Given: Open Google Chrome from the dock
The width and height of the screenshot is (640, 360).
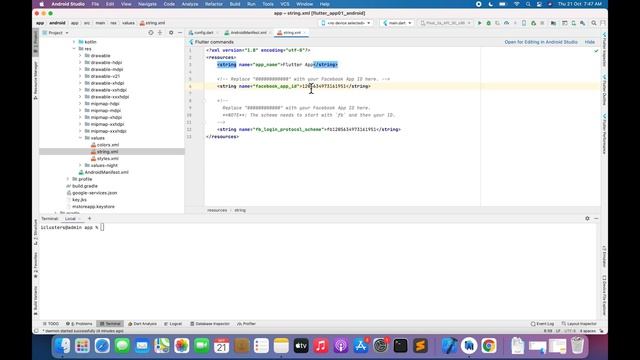Looking at the screenshot, I should pos(489,346).
